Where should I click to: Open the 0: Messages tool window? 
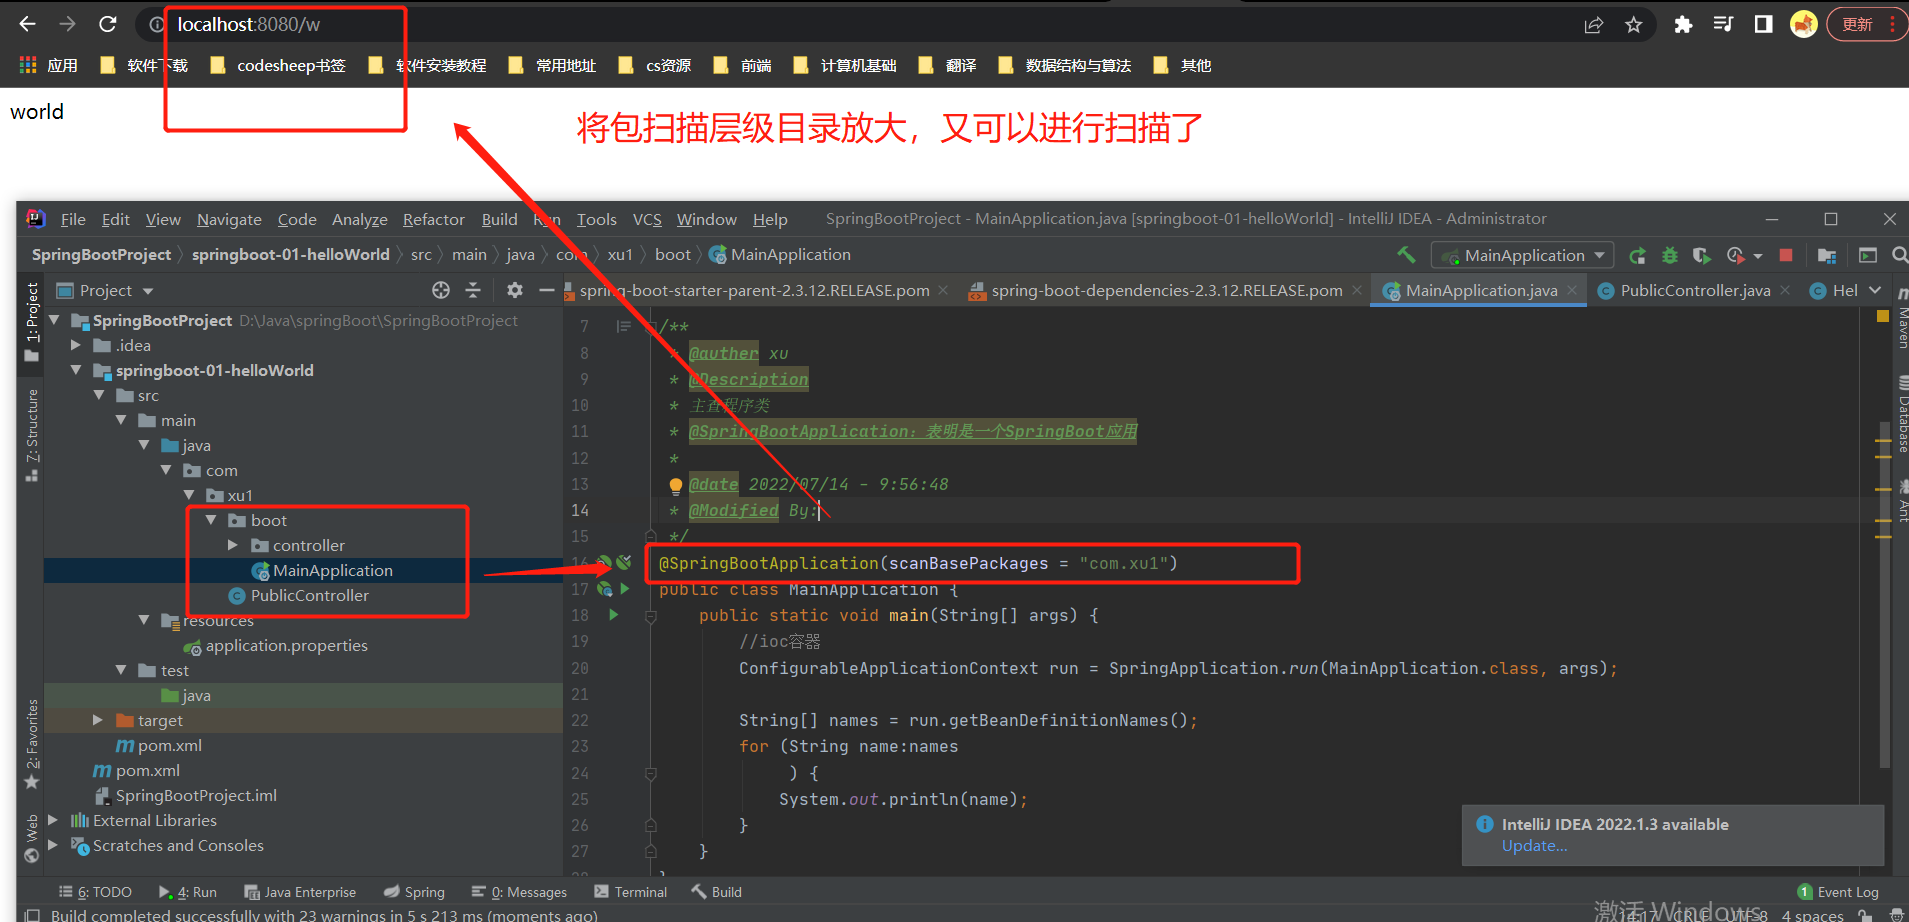click(519, 892)
